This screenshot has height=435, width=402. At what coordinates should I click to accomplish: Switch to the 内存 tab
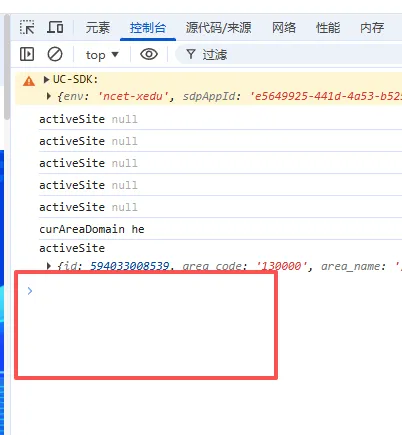pos(372,28)
